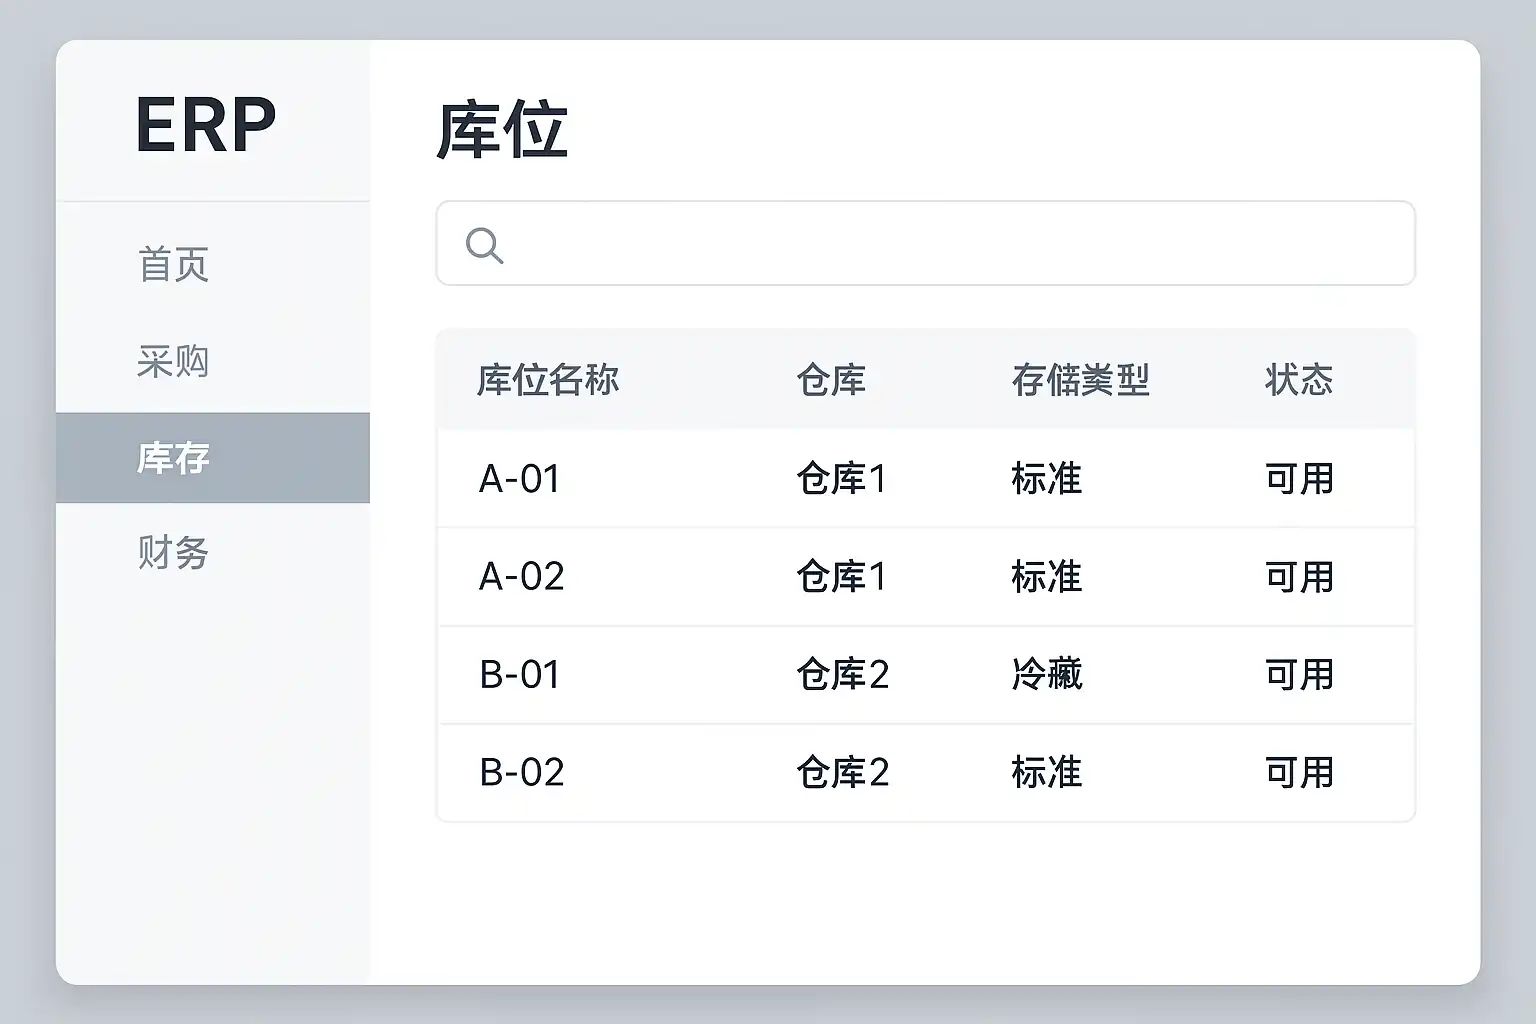Screen dimensions: 1536x1024
Task: Click the ERP logo
Action: 206,125
